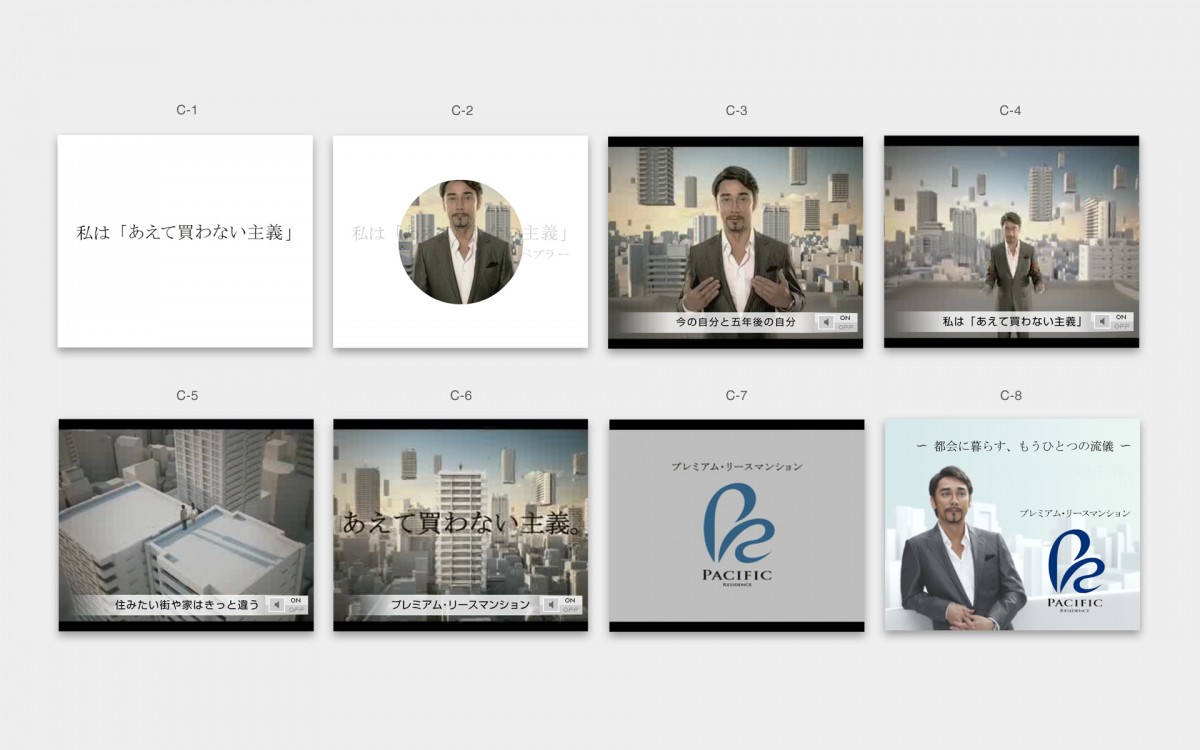This screenshot has height=750, width=1200.
Task: Switch sound OFF in frame C-4
Action: pos(1122,327)
